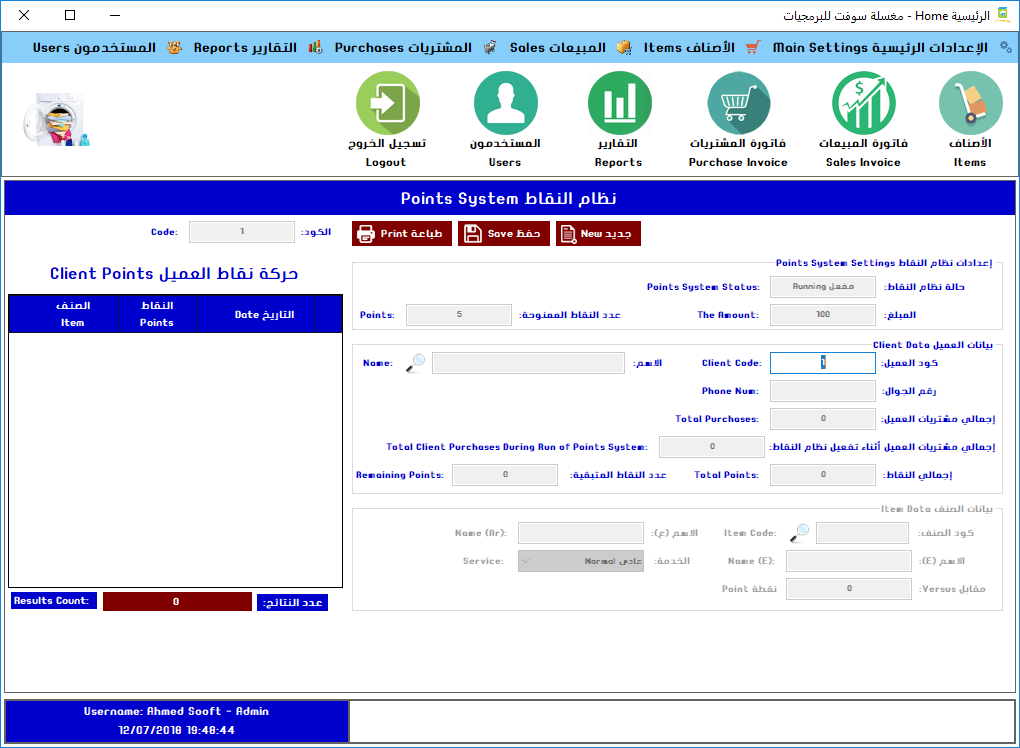Click the Total Points field
Viewport: 1020px width, 748px height.
coord(823,475)
